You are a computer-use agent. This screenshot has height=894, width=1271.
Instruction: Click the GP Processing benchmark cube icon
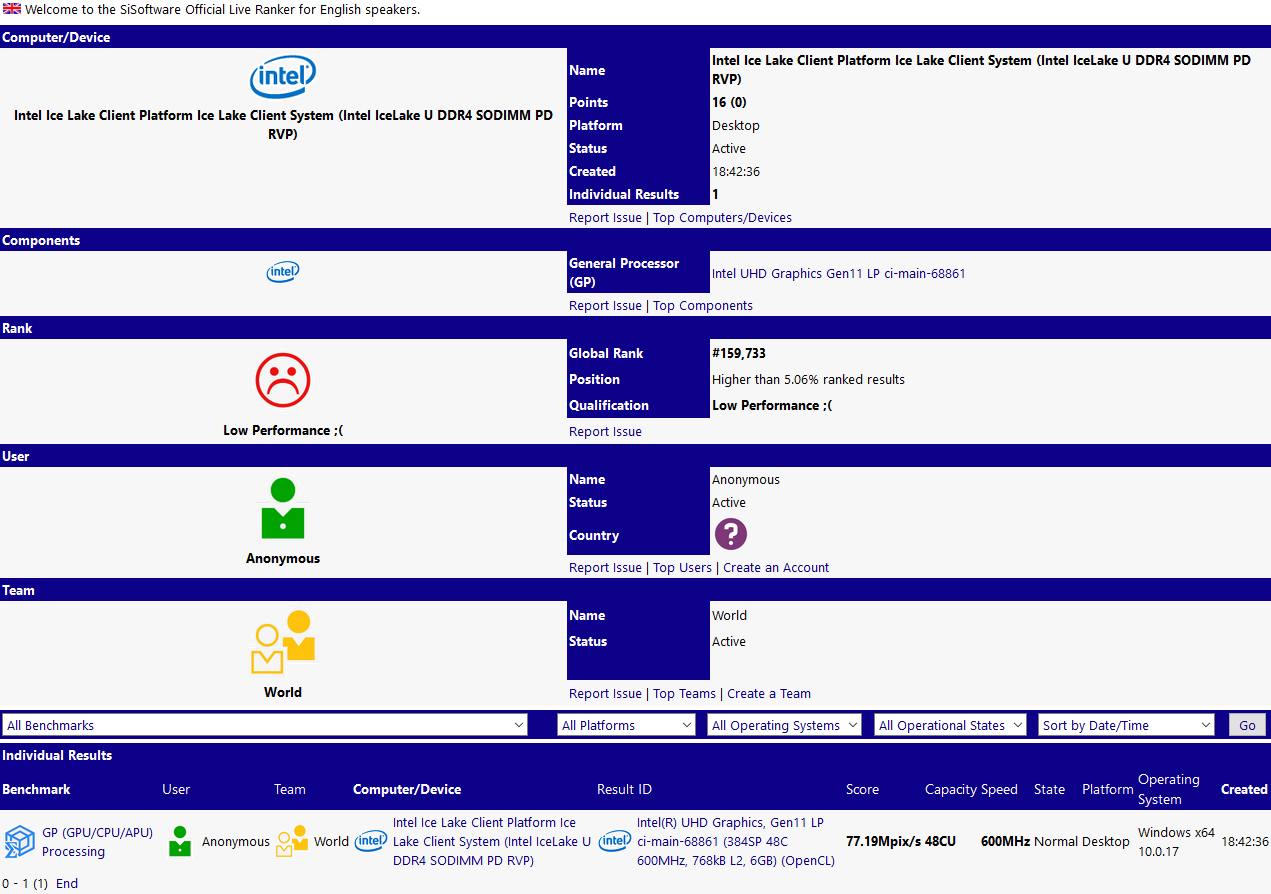(20, 842)
